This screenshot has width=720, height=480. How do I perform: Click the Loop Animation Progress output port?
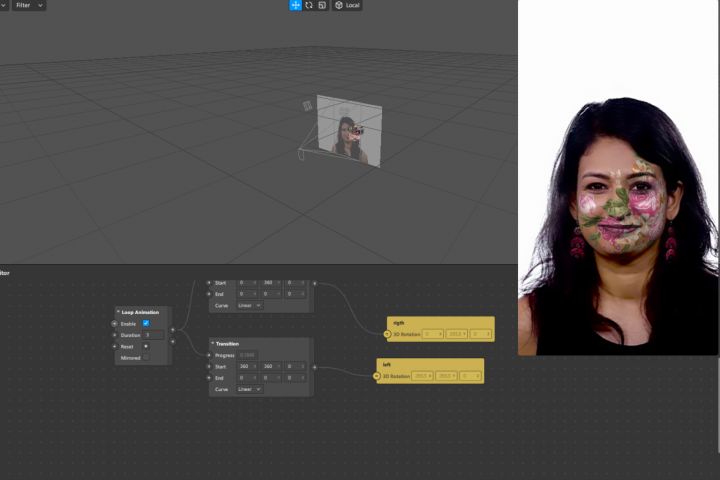[x=173, y=330]
